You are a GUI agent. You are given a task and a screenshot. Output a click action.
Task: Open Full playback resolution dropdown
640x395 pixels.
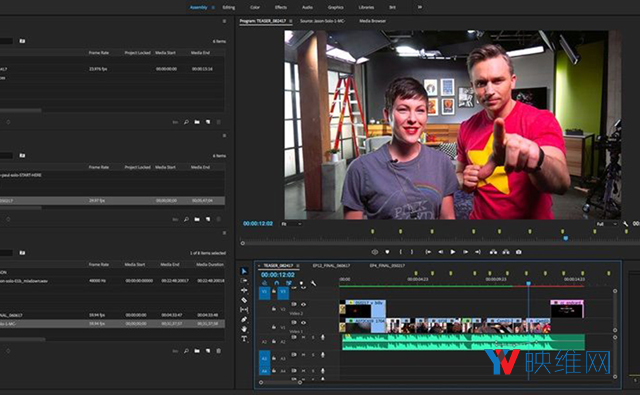tap(607, 224)
